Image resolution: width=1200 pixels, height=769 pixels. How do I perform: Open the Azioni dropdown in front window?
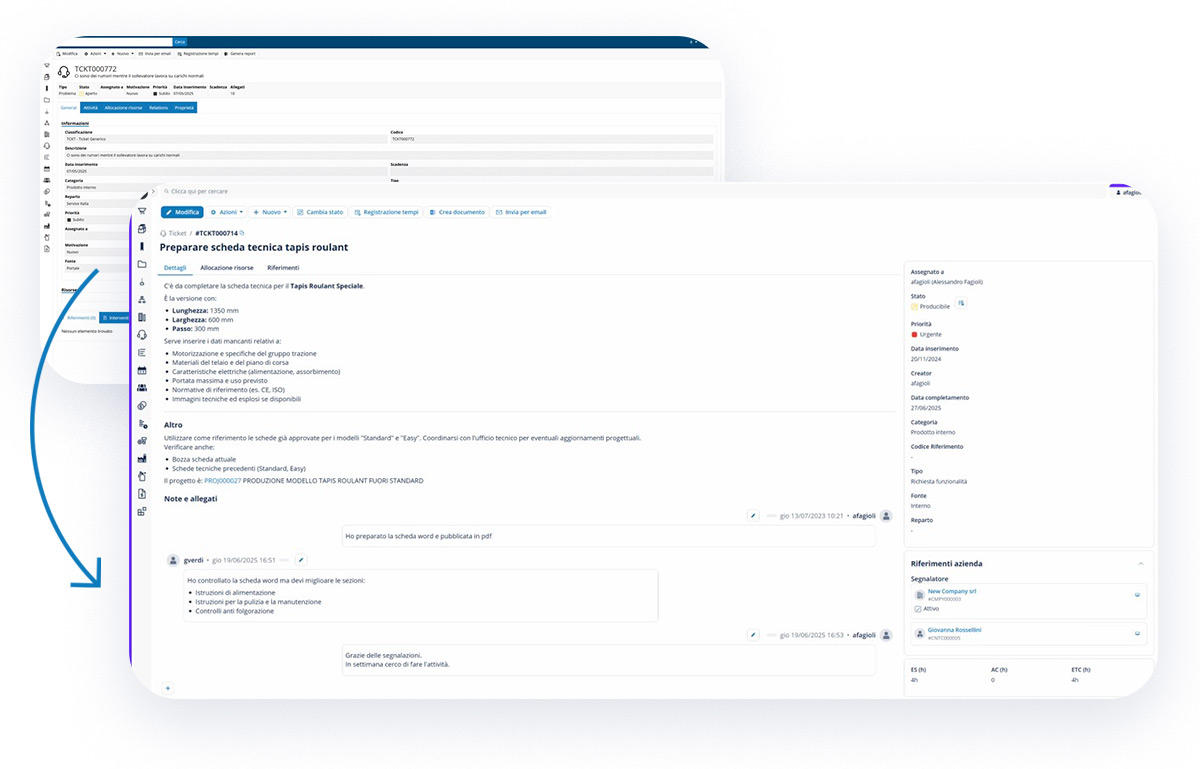227,212
